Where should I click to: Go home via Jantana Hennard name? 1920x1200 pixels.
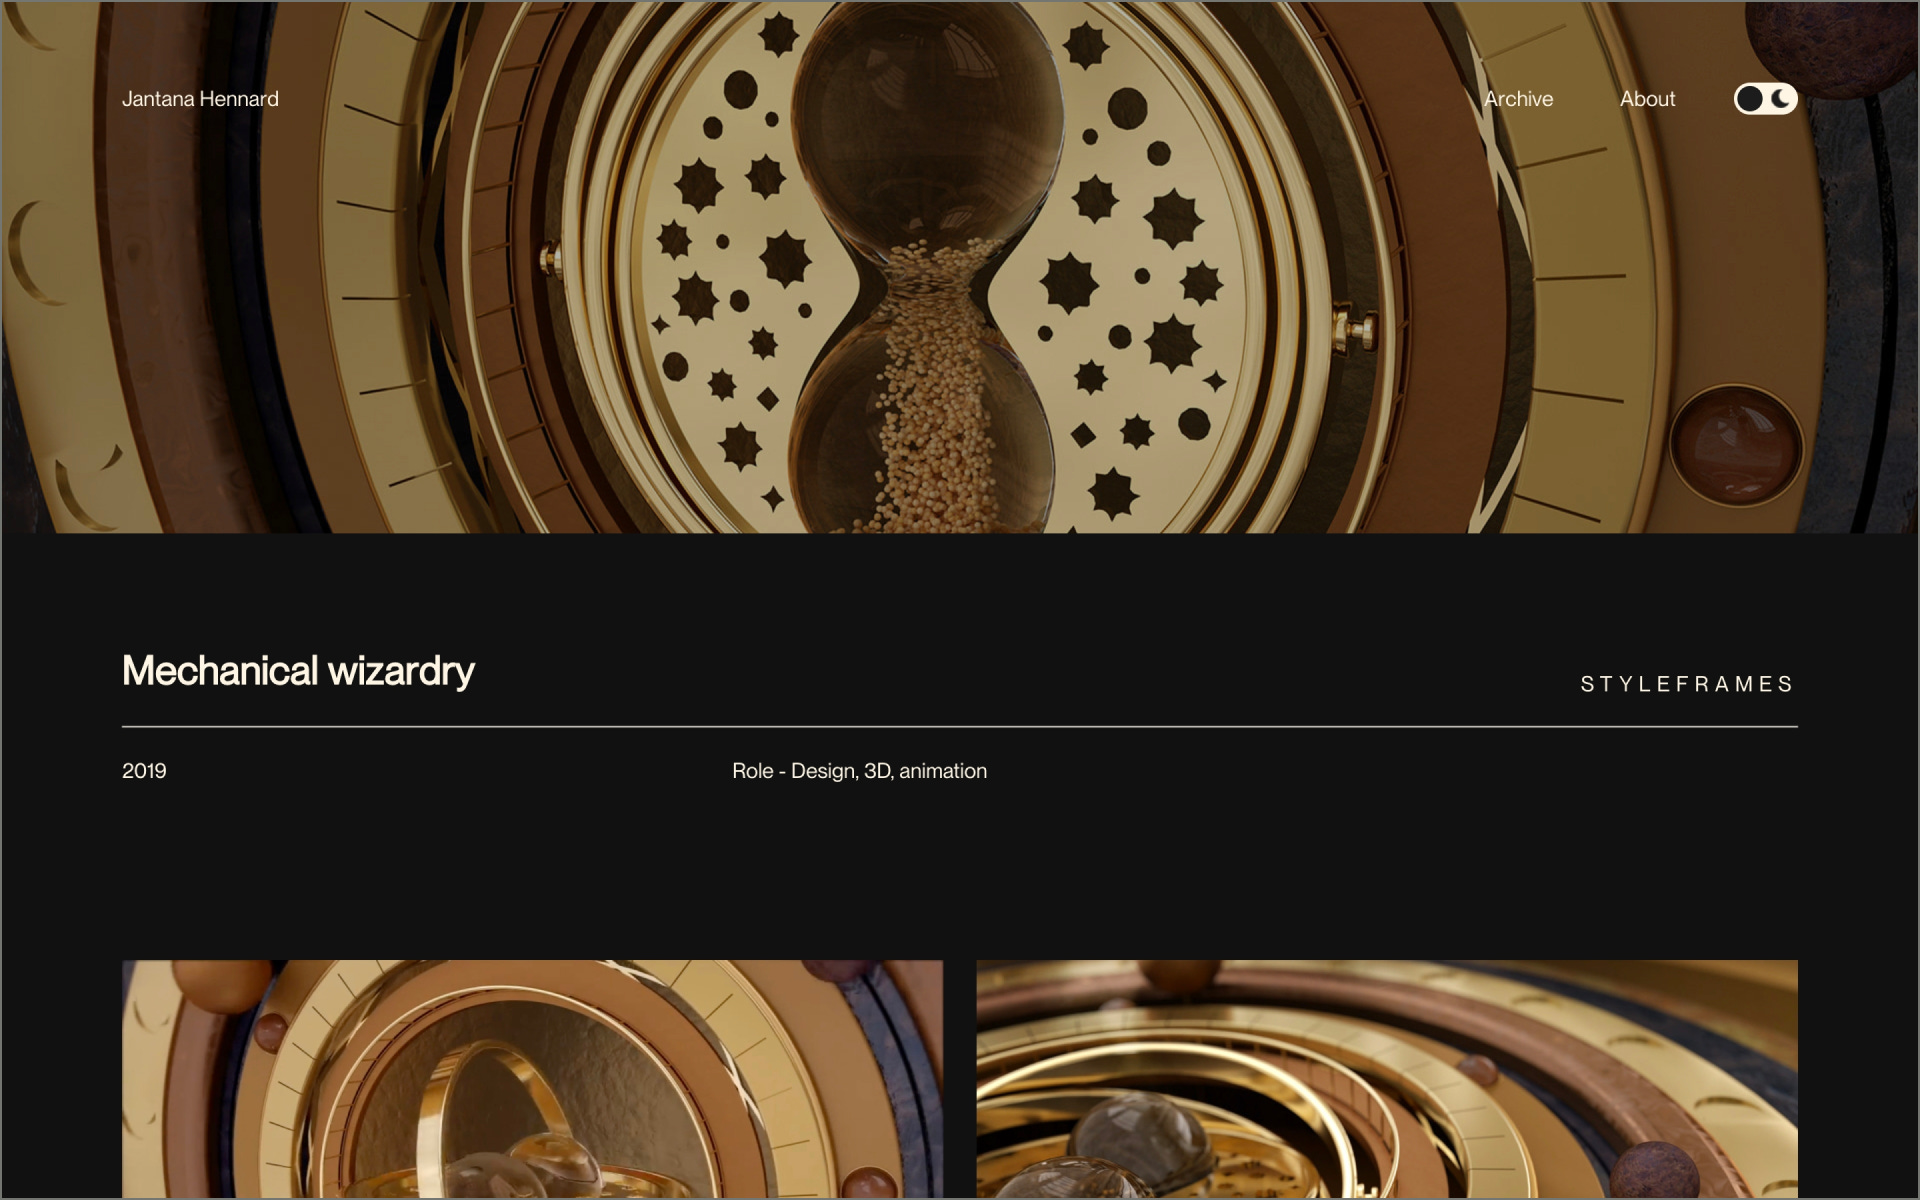(200, 99)
